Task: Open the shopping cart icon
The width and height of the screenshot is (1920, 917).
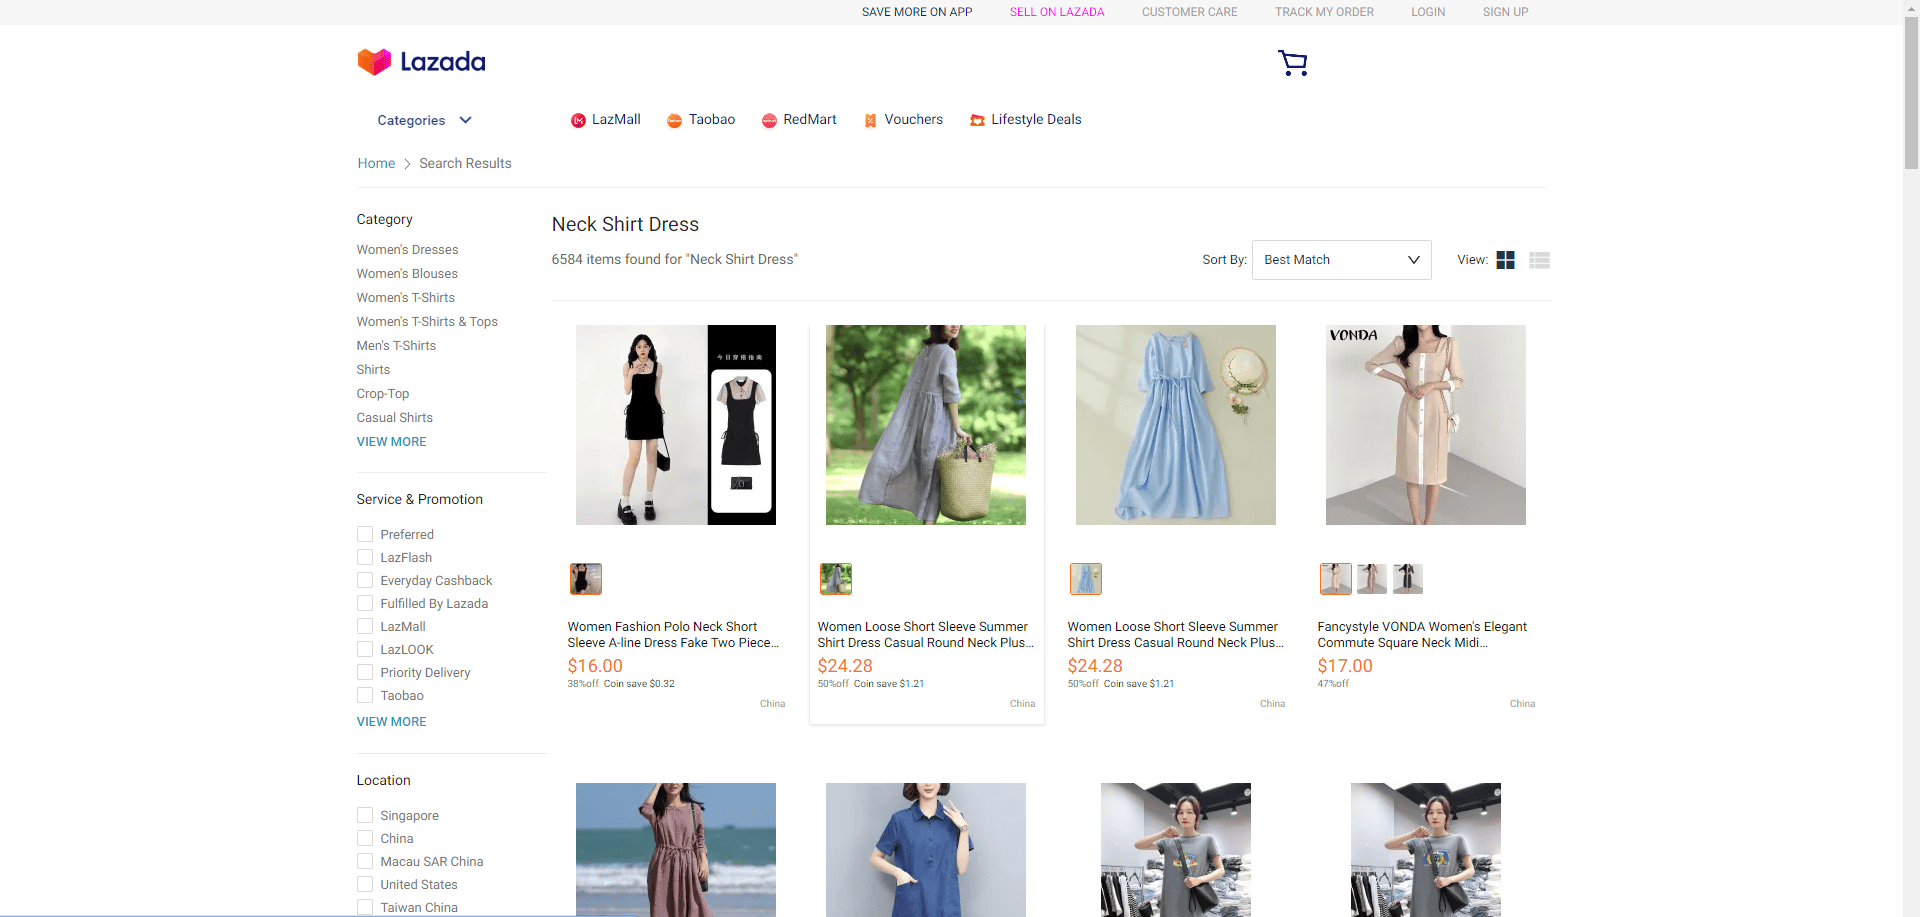Action: (1292, 63)
